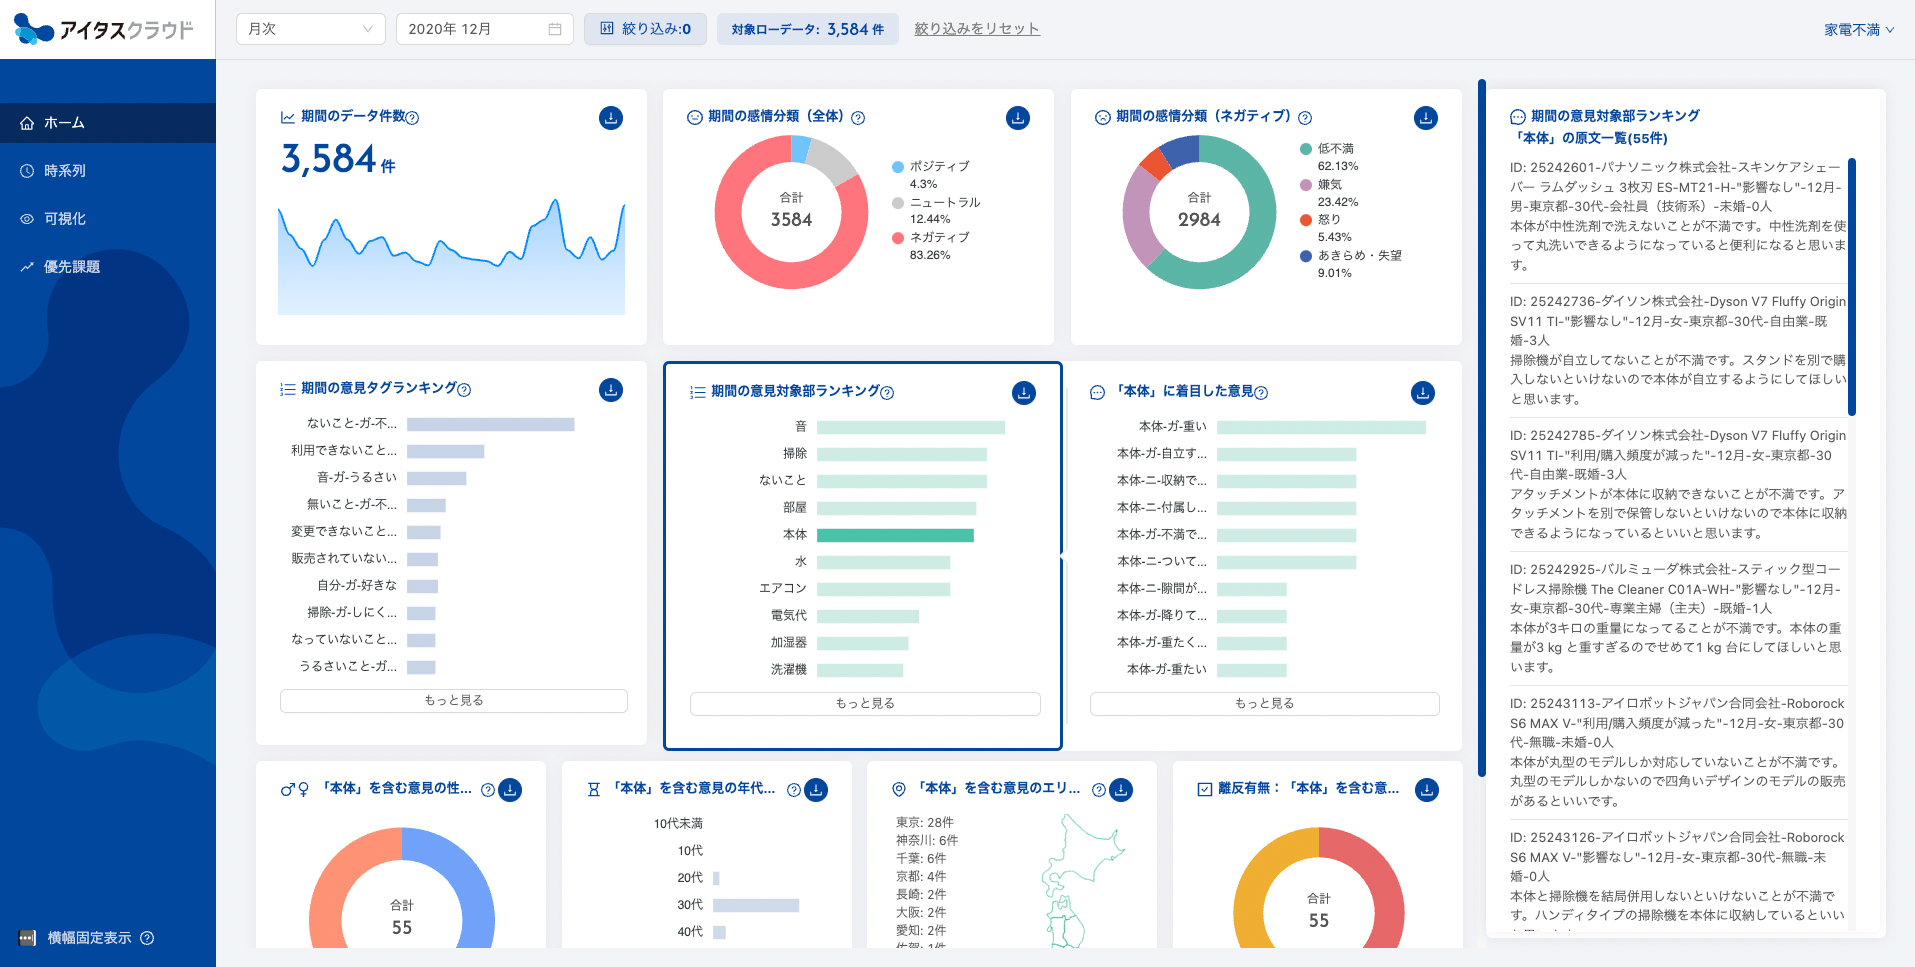Click calendar icon in the date field

click(x=555, y=29)
